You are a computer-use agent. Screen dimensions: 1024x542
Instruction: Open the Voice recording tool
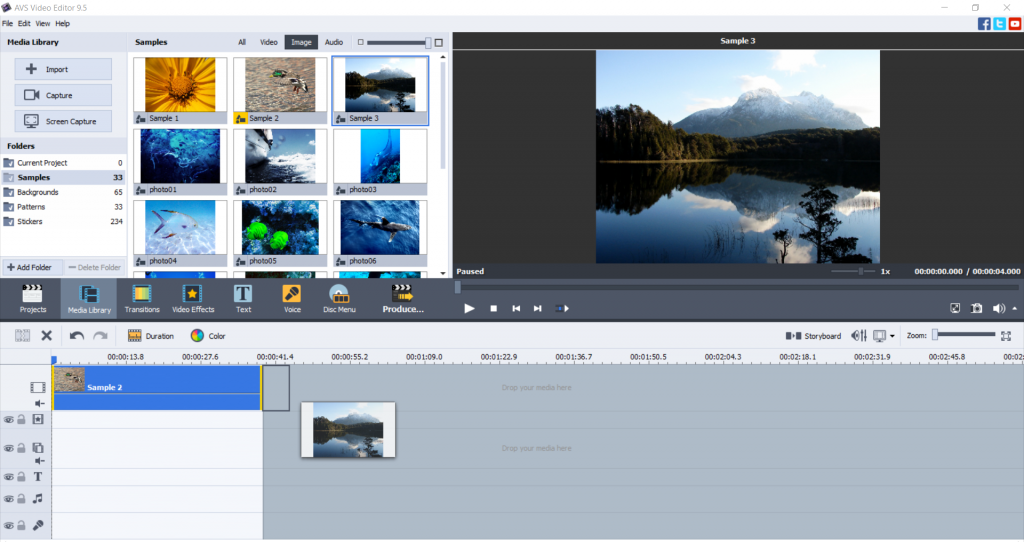coord(292,298)
